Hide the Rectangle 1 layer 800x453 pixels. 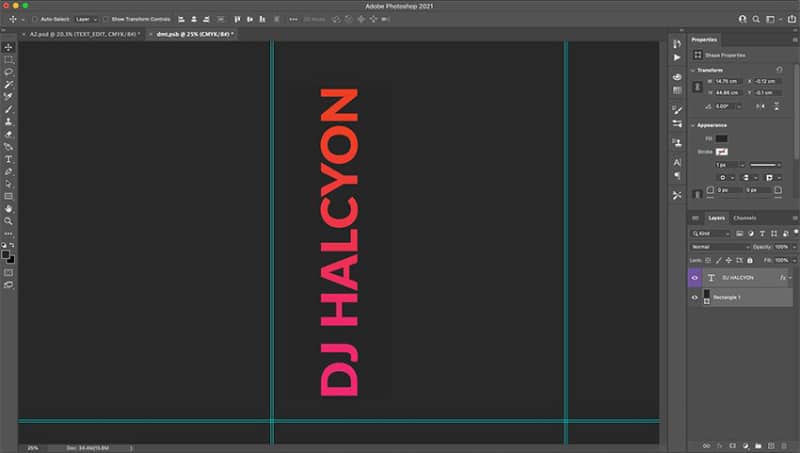point(694,297)
